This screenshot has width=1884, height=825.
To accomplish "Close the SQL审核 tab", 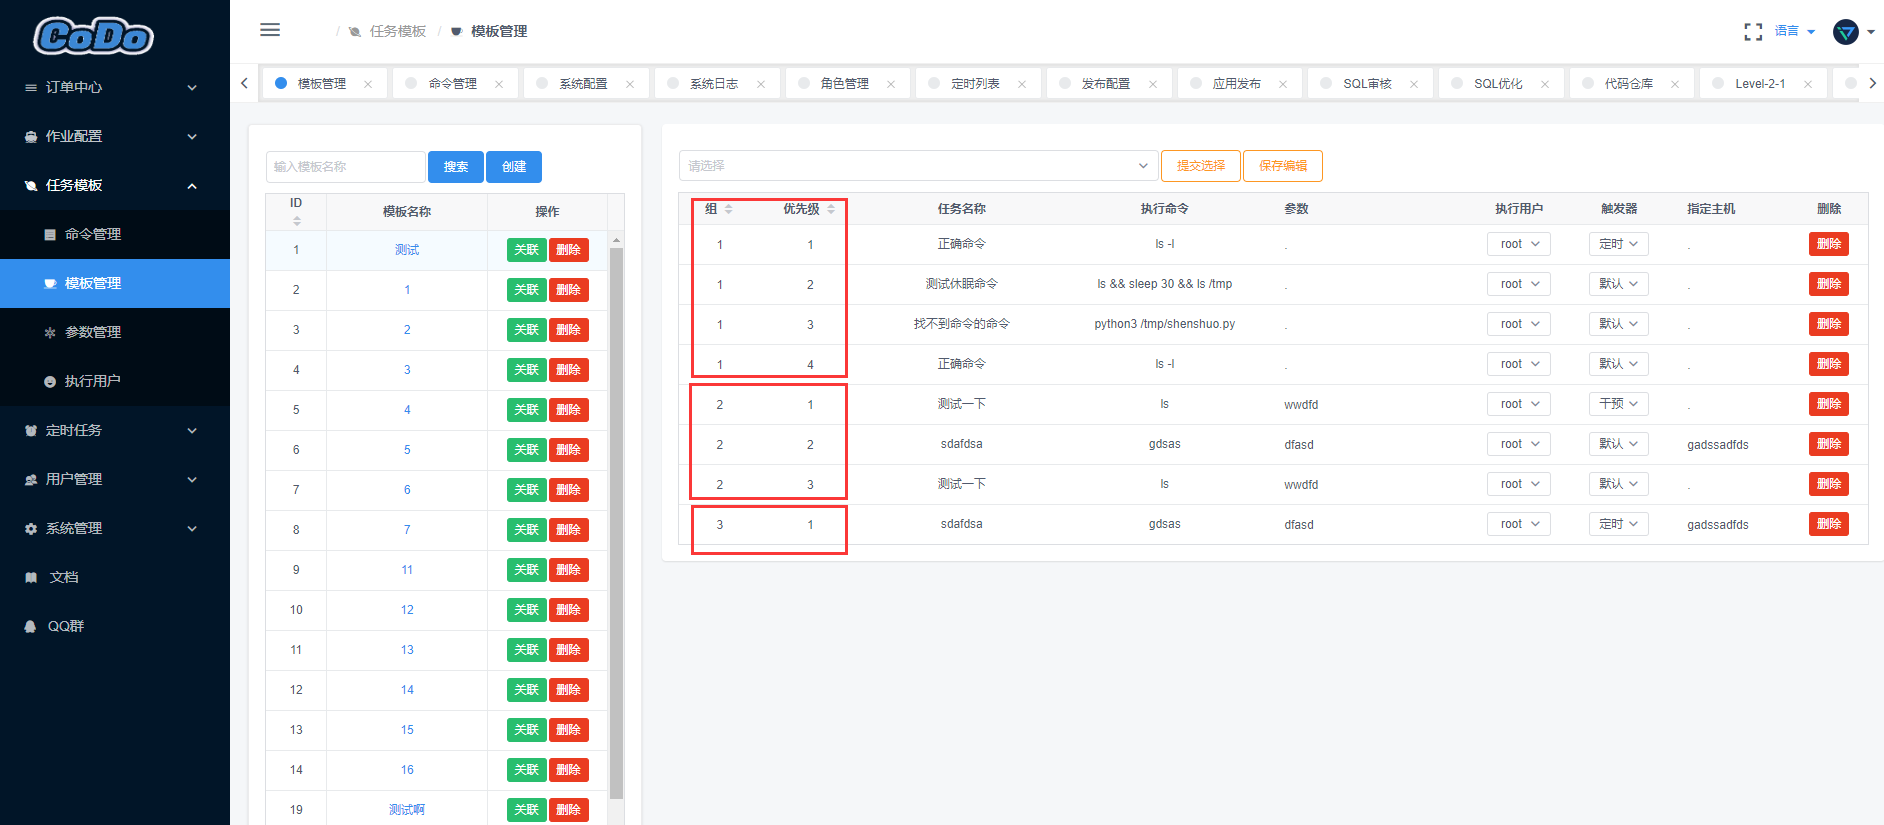I will pyautogui.click(x=1414, y=84).
